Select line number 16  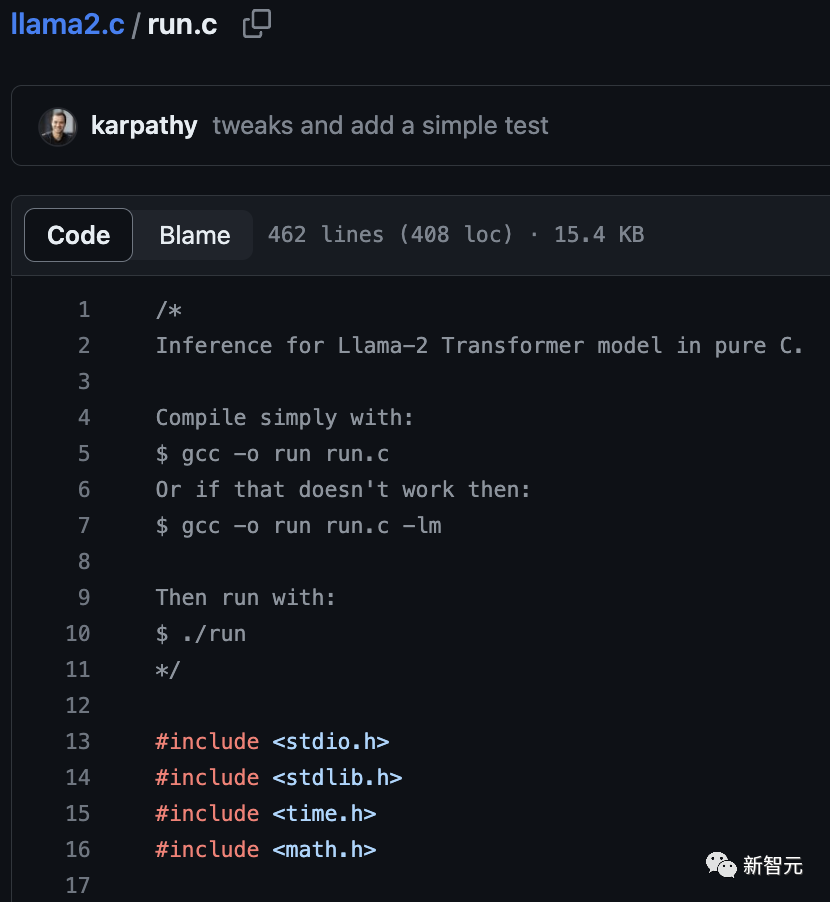click(78, 850)
